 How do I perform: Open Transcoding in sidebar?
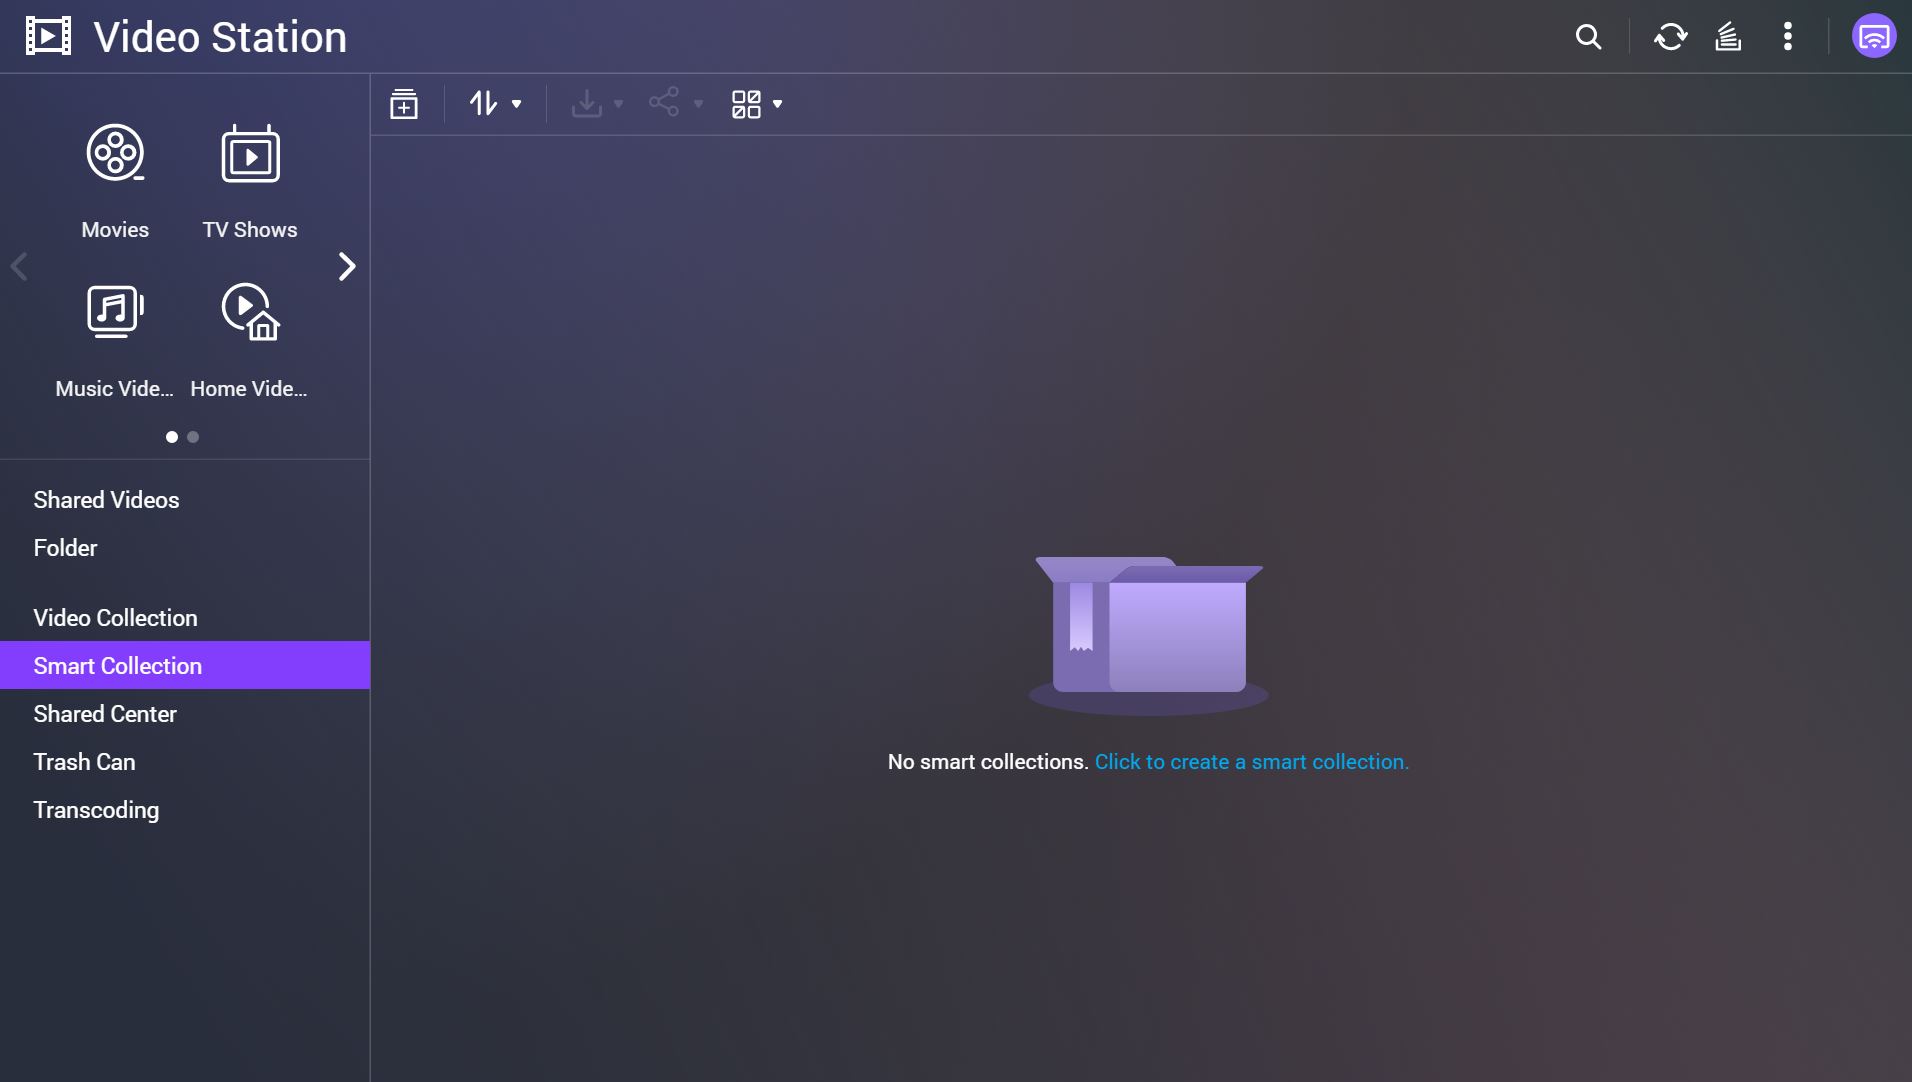pos(185,810)
